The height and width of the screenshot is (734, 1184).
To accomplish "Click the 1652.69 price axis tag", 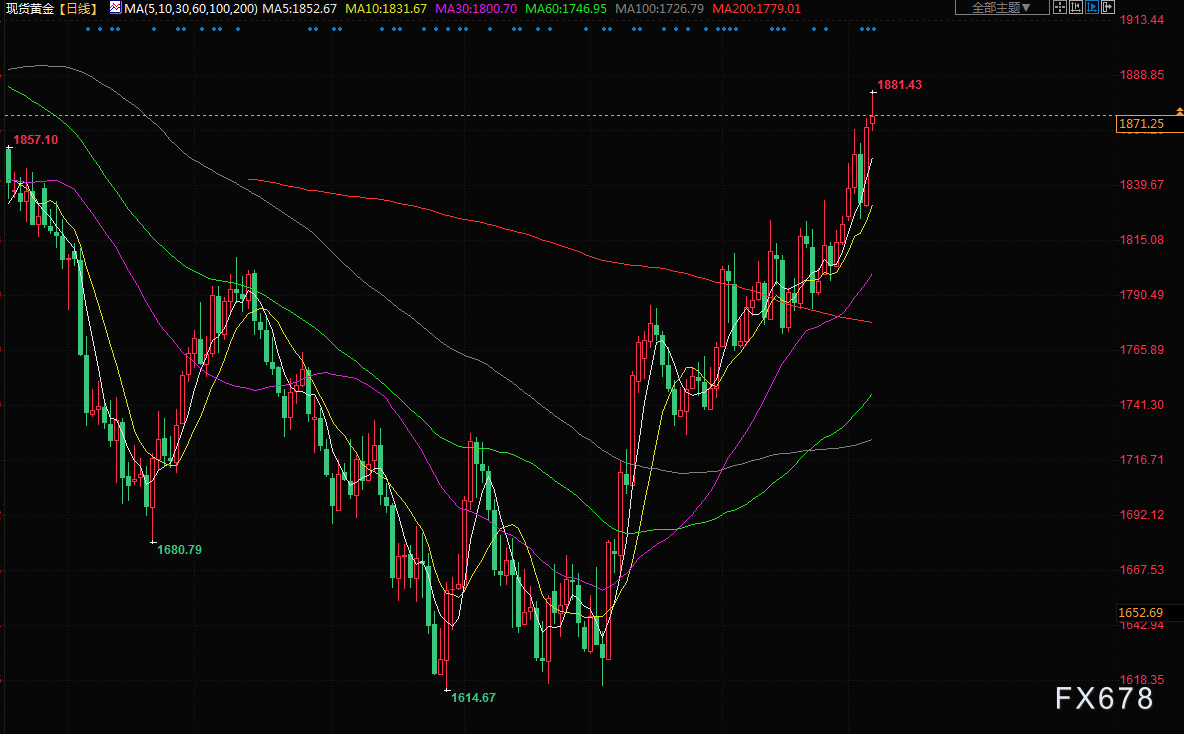I will point(1149,612).
